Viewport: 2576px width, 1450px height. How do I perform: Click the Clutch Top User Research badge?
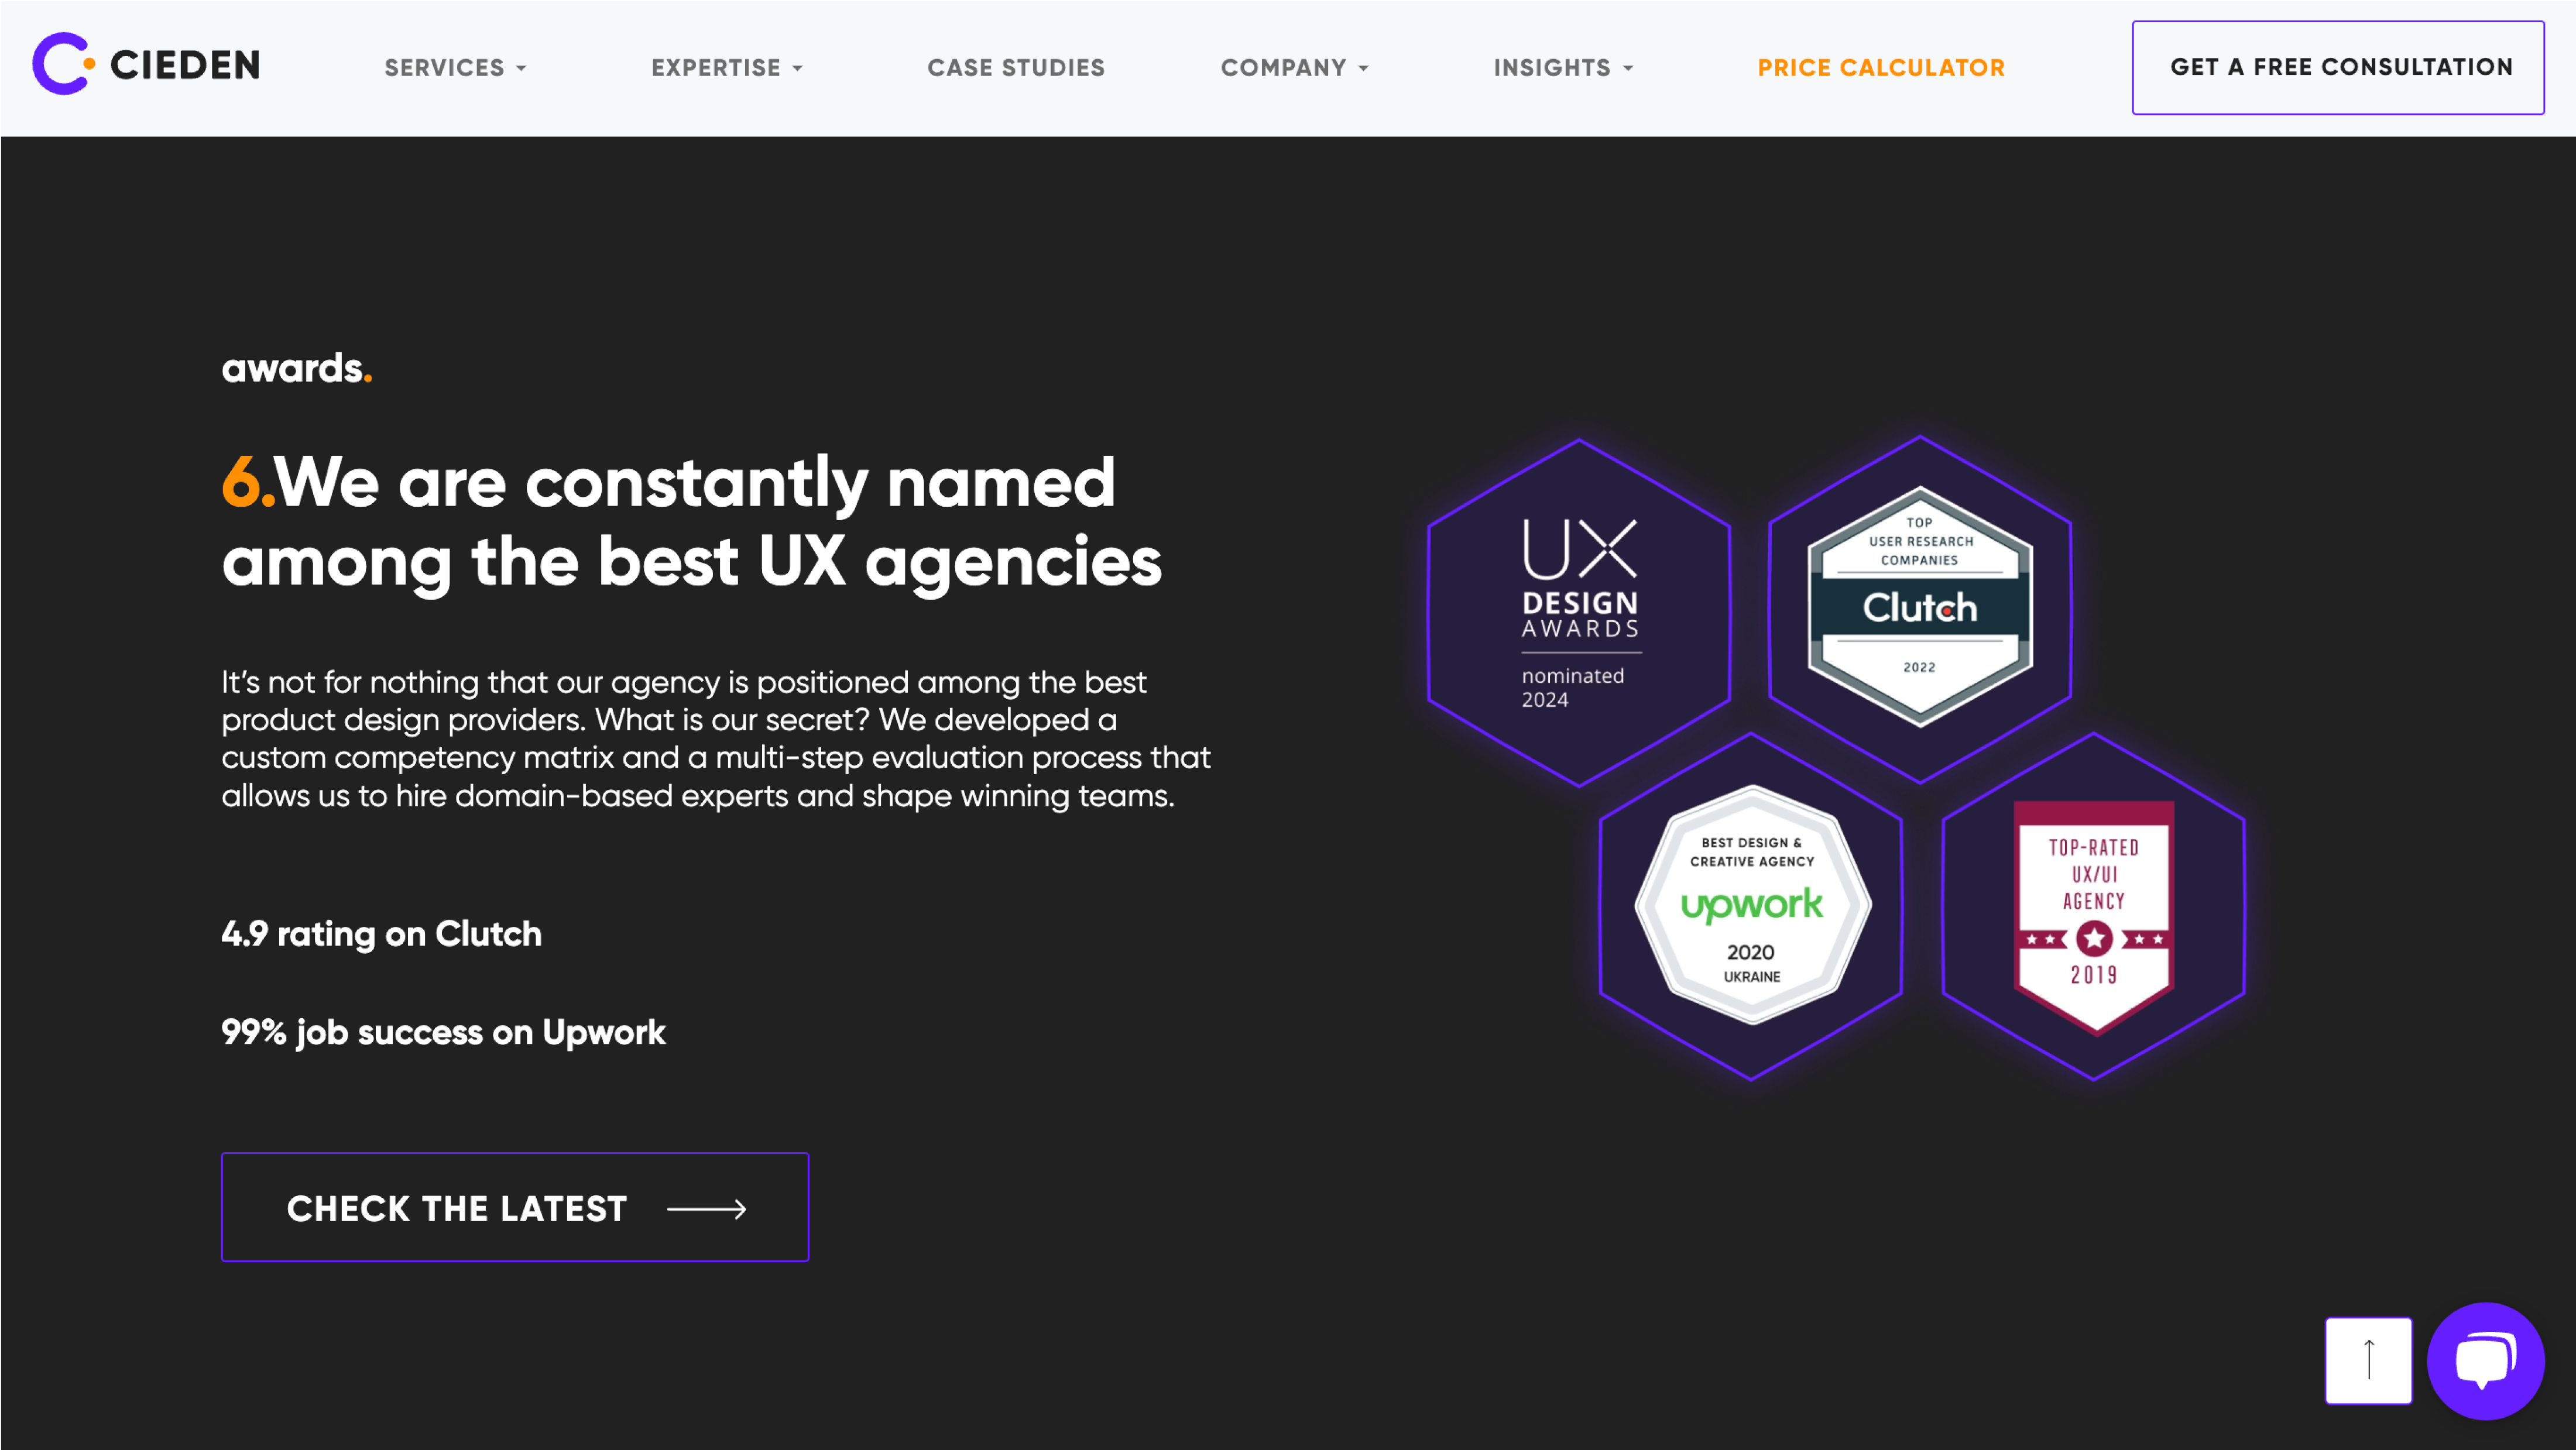1920,601
